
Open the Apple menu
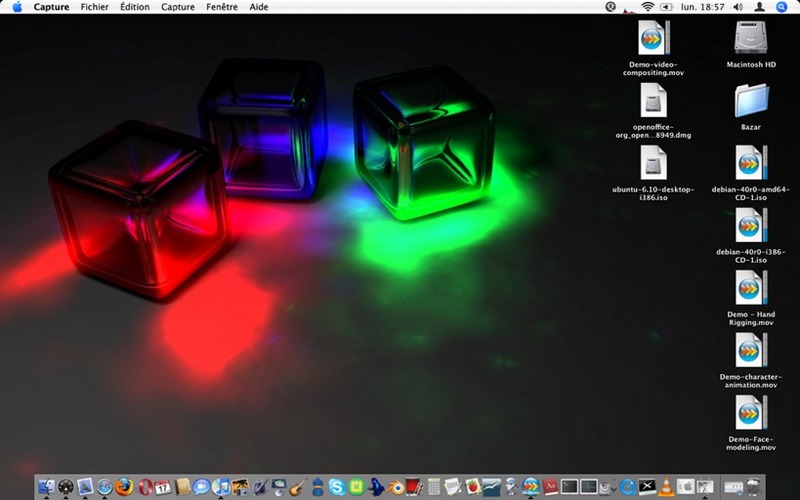point(16,7)
